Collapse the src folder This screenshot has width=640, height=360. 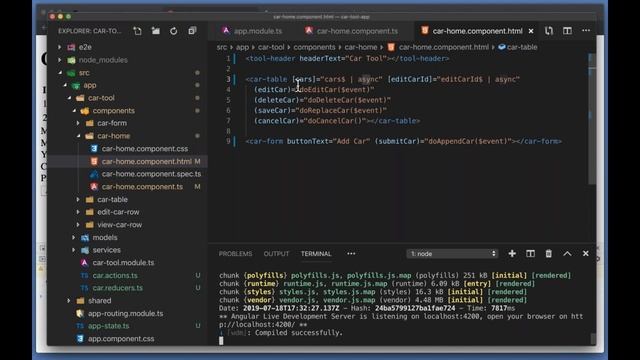click(x=84, y=73)
